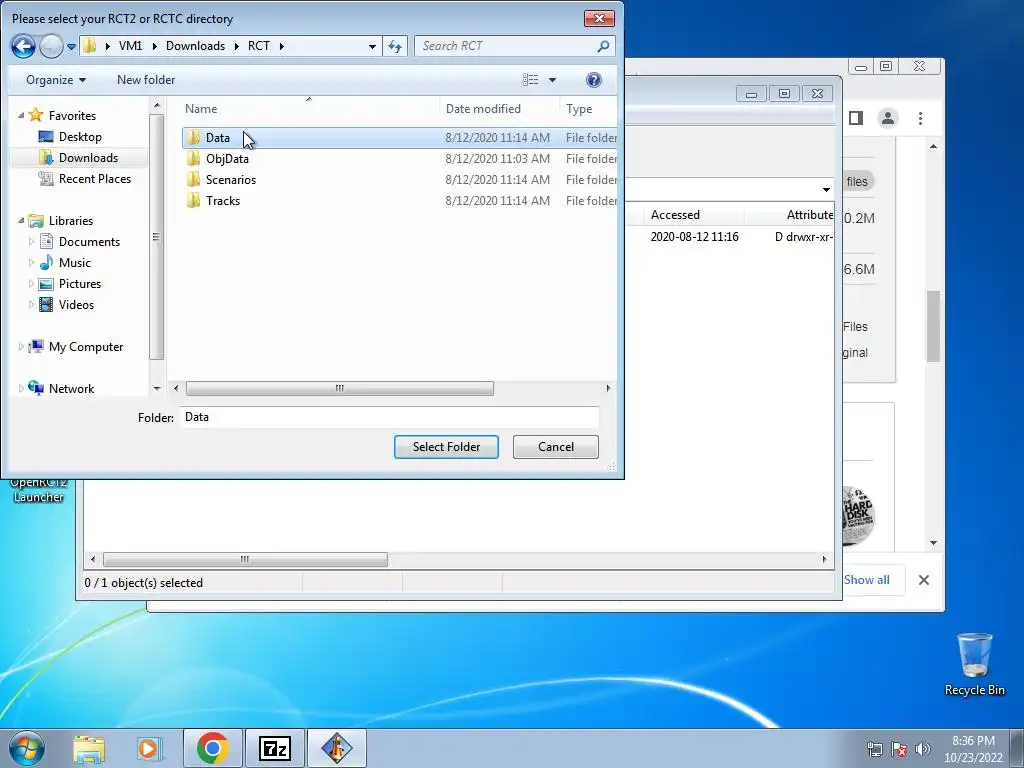This screenshot has width=1024, height=768.
Task: Open Windows Media Player from taskbar
Action: pyautogui.click(x=148, y=748)
